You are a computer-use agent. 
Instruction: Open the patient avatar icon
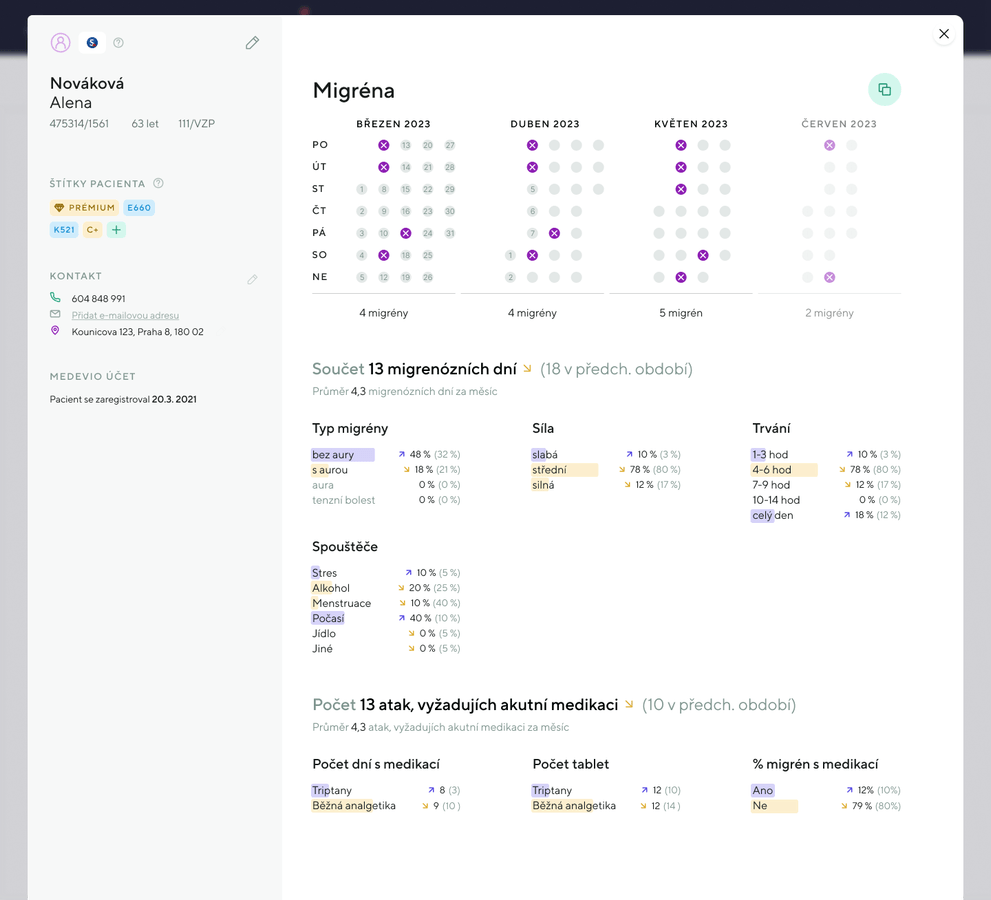click(60, 42)
